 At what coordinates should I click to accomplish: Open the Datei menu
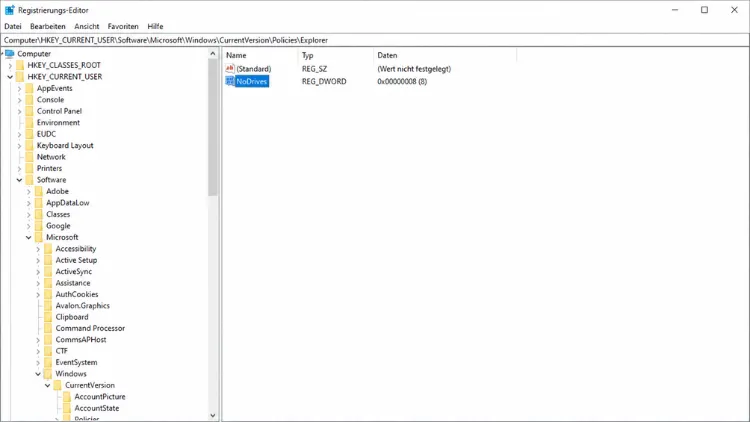pos(13,26)
